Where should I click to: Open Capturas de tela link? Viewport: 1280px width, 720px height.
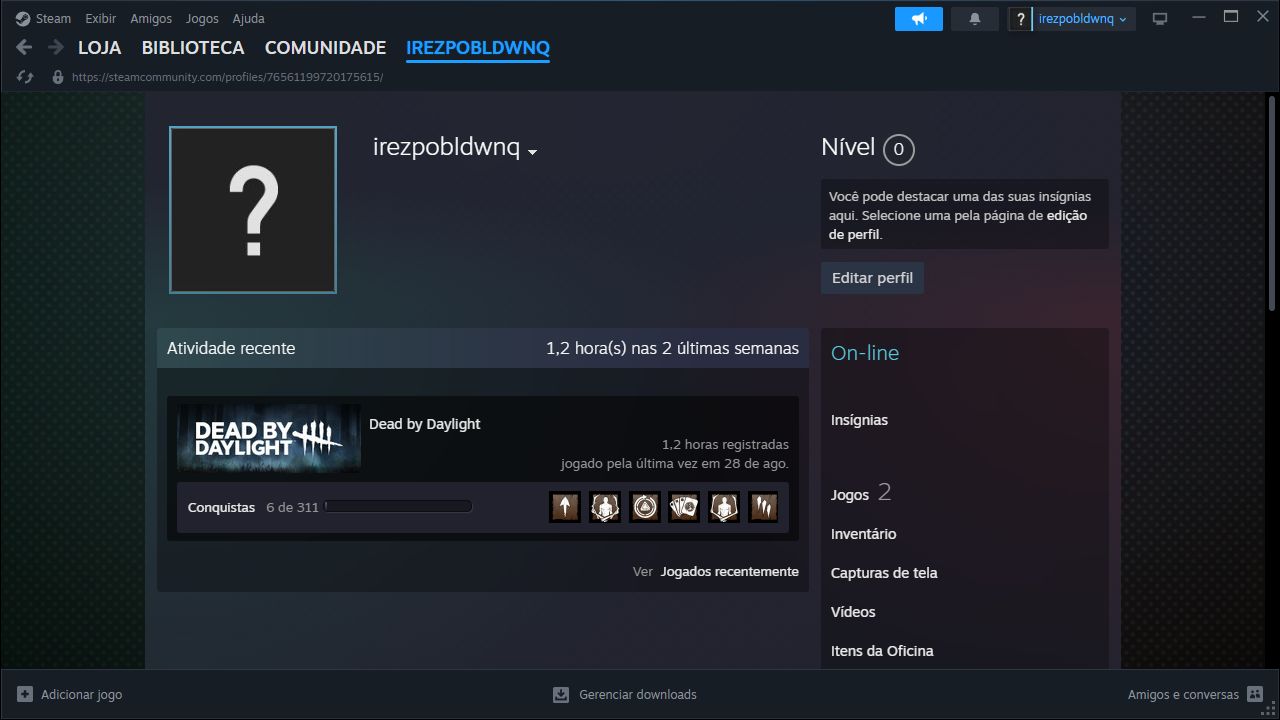[884, 573]
